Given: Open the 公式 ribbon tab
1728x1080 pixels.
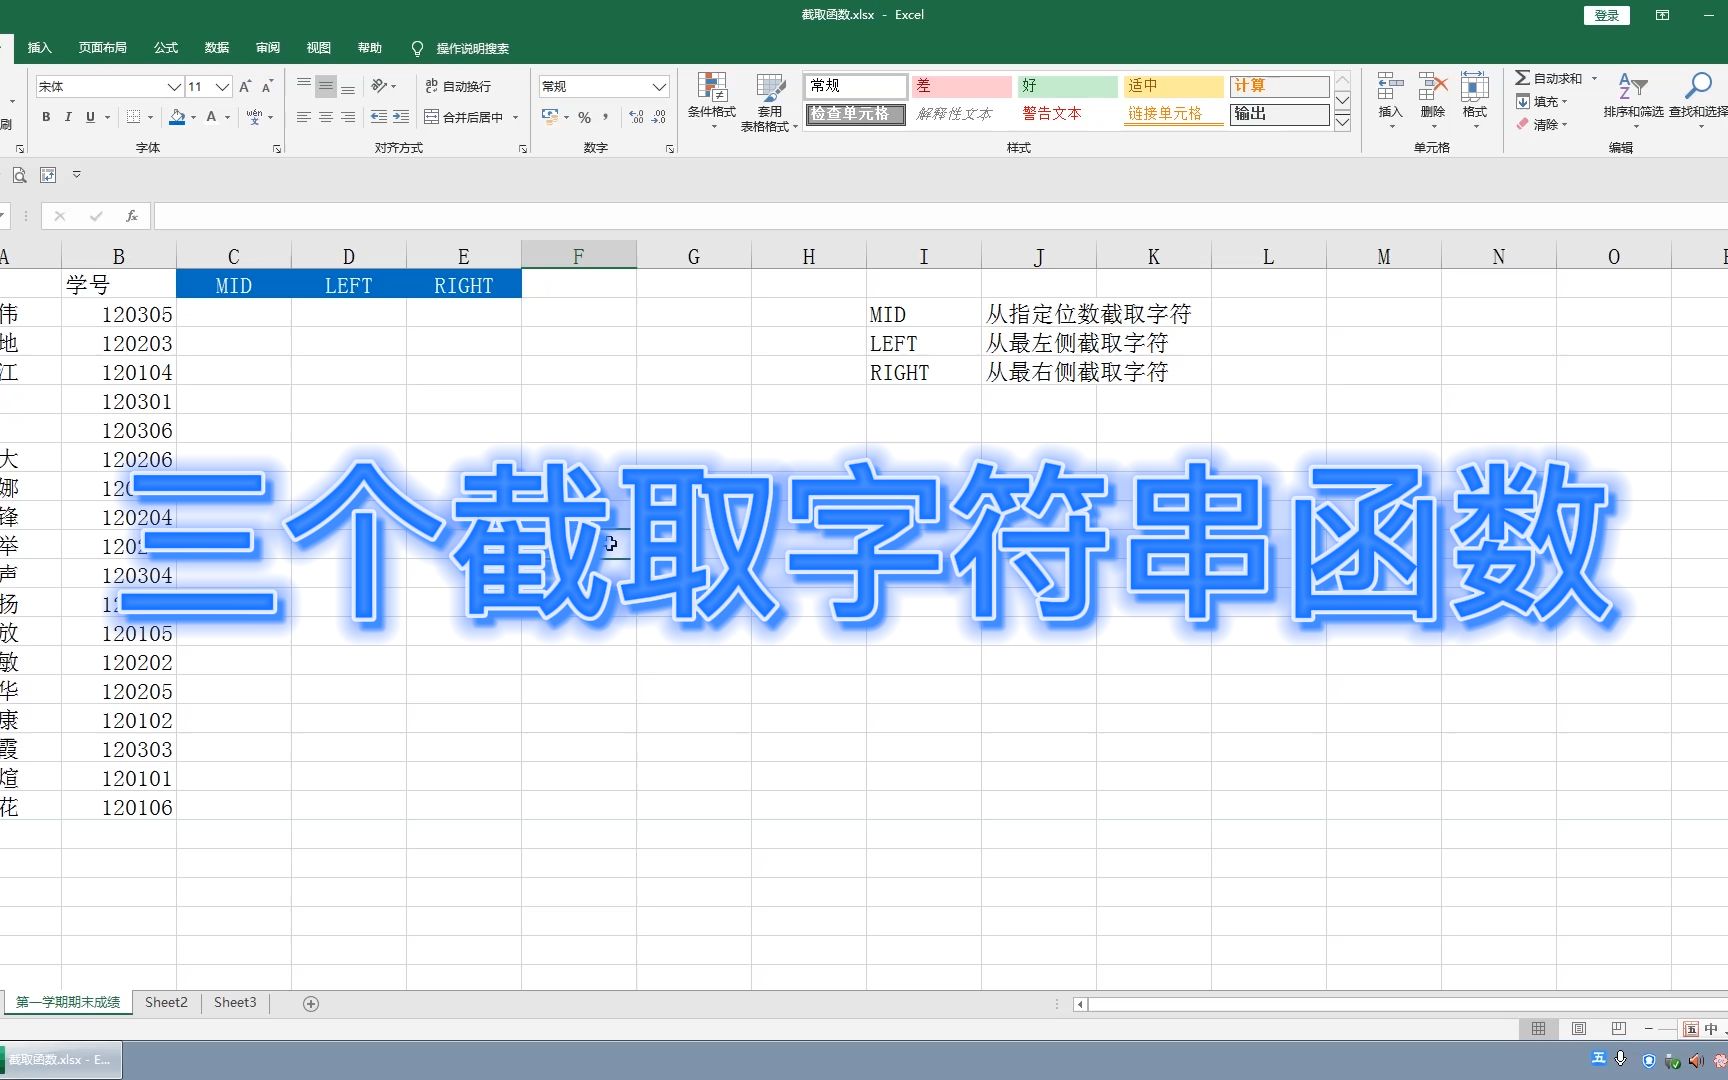Looking at the screenshot, I should (166, 48).
